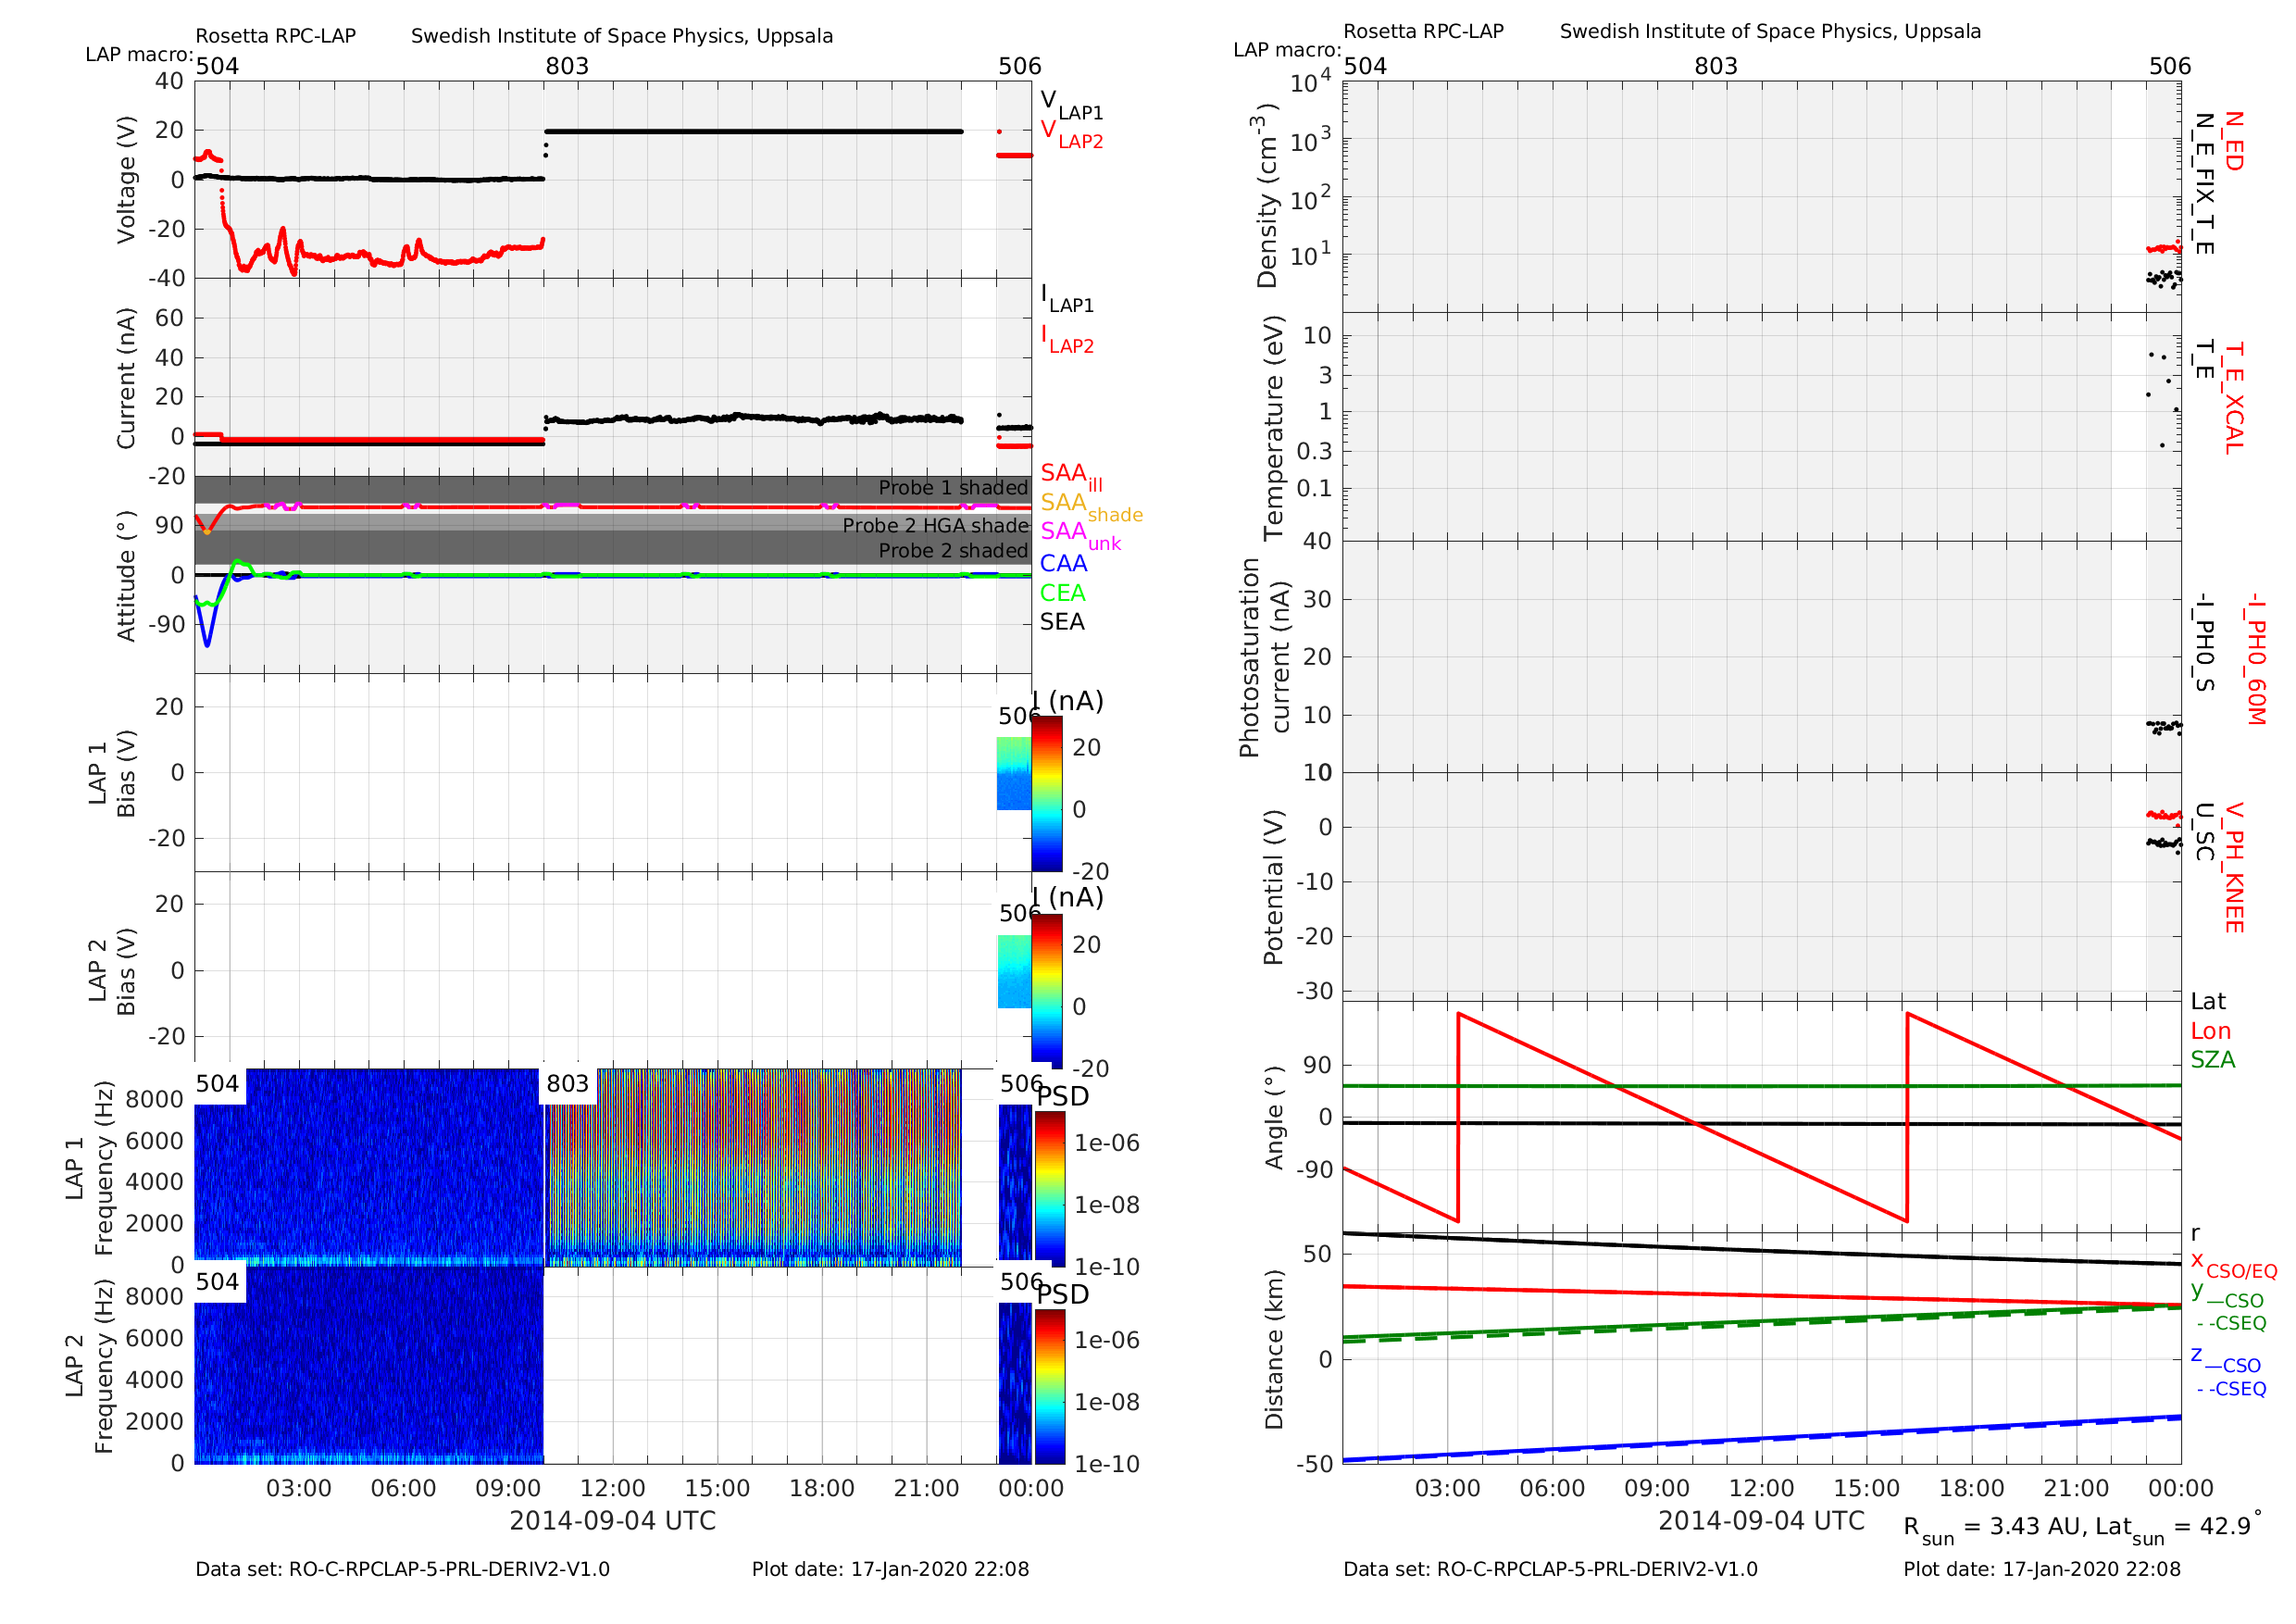Screen dimensions: 2296x1624
Task: Click the blue z_CSO legend entry
Action: pos(2225,1360)
